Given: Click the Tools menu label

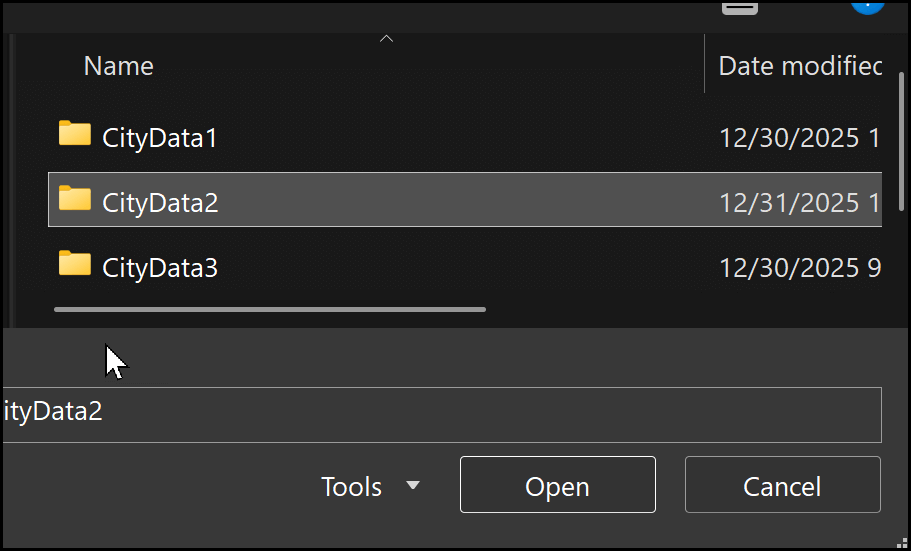Looking at the screenshot, I should pos(351,487).
